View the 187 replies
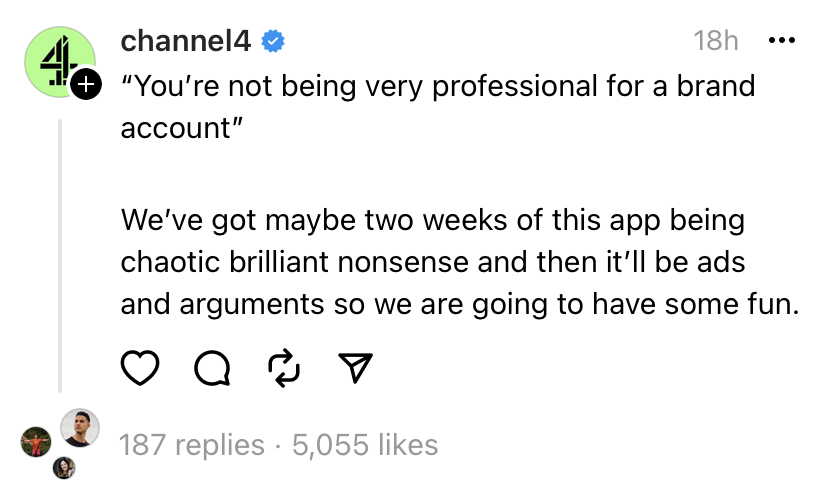 click(x=192, y=444)
